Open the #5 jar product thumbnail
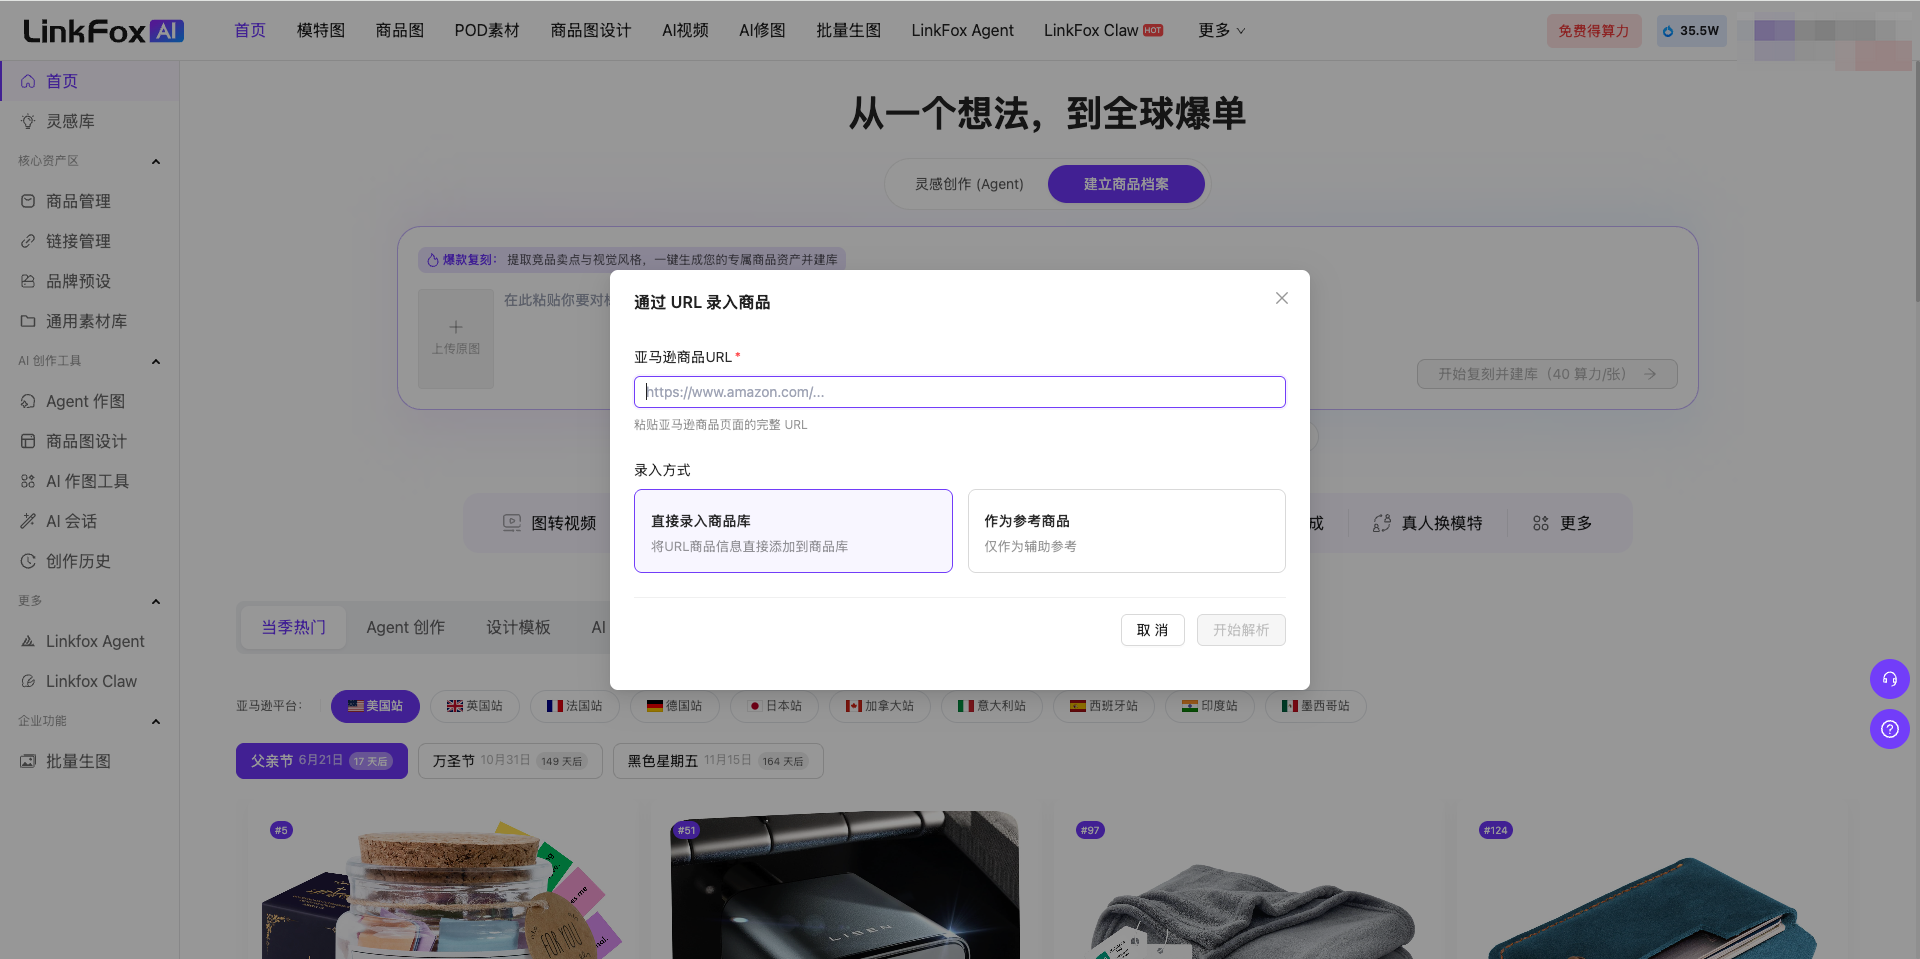This screenshot has width=1920, height=959. (x=442, y=884)
